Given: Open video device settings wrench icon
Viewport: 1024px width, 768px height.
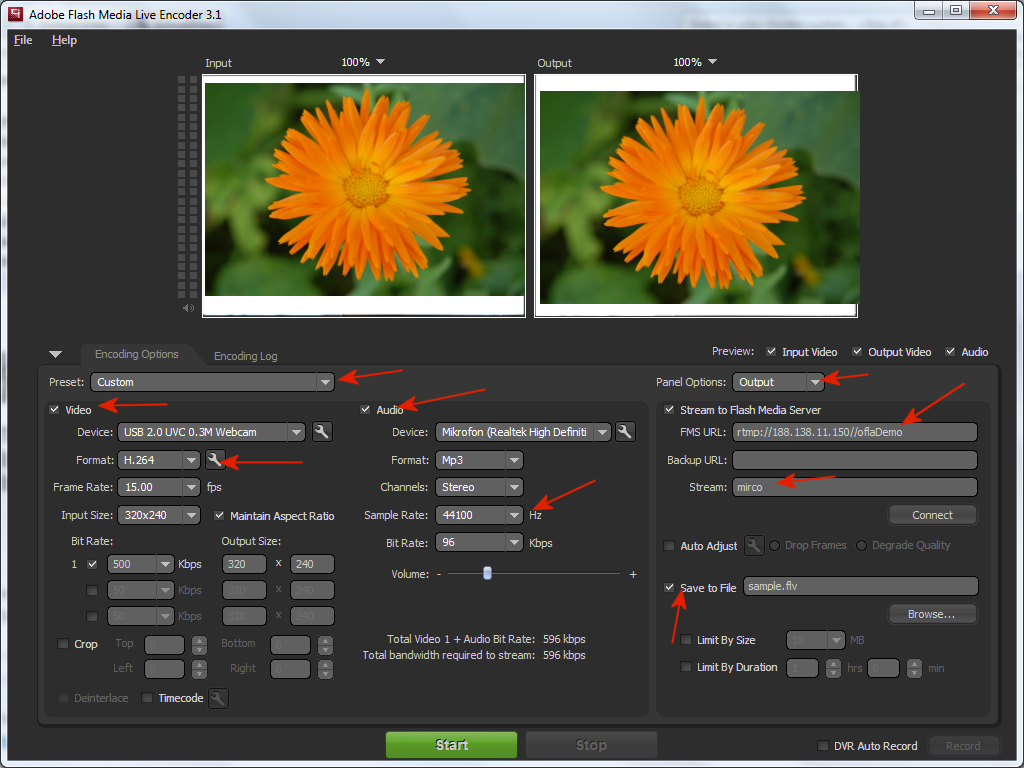Looking at the screenshot, I should coord(322,432).
